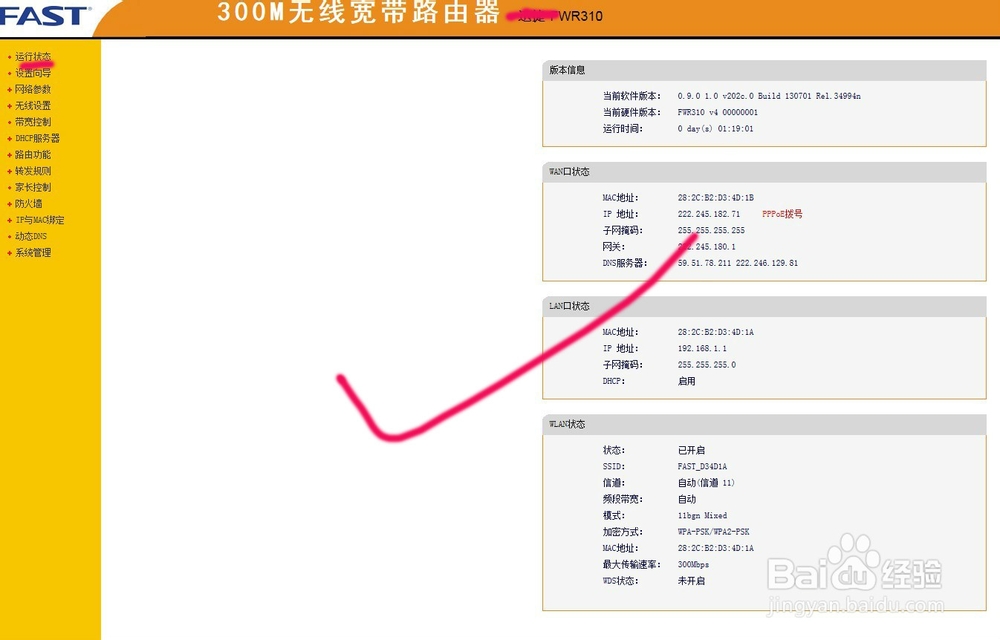1000x640 pixels.
Task: Expand 带宽控制 menu
Action: pyautogui.click(x=33, y=122)
